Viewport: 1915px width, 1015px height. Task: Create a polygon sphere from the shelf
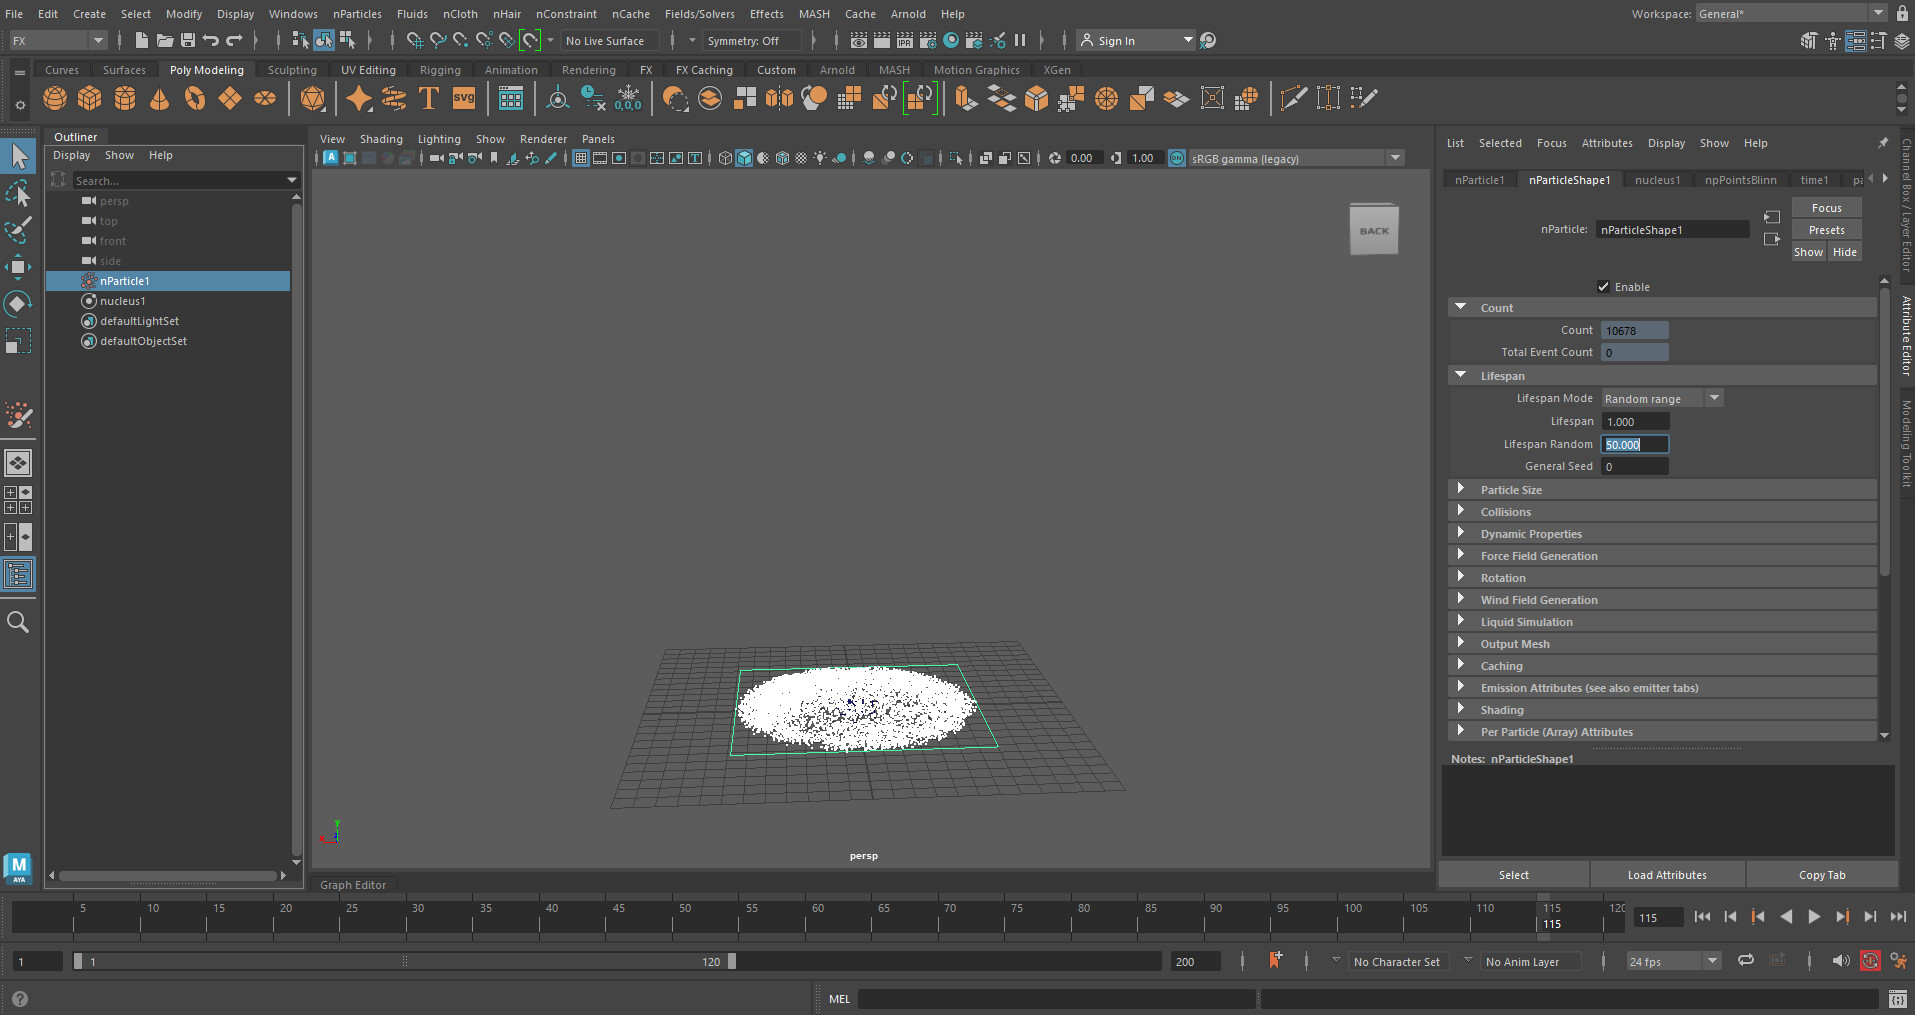point(55,98)
